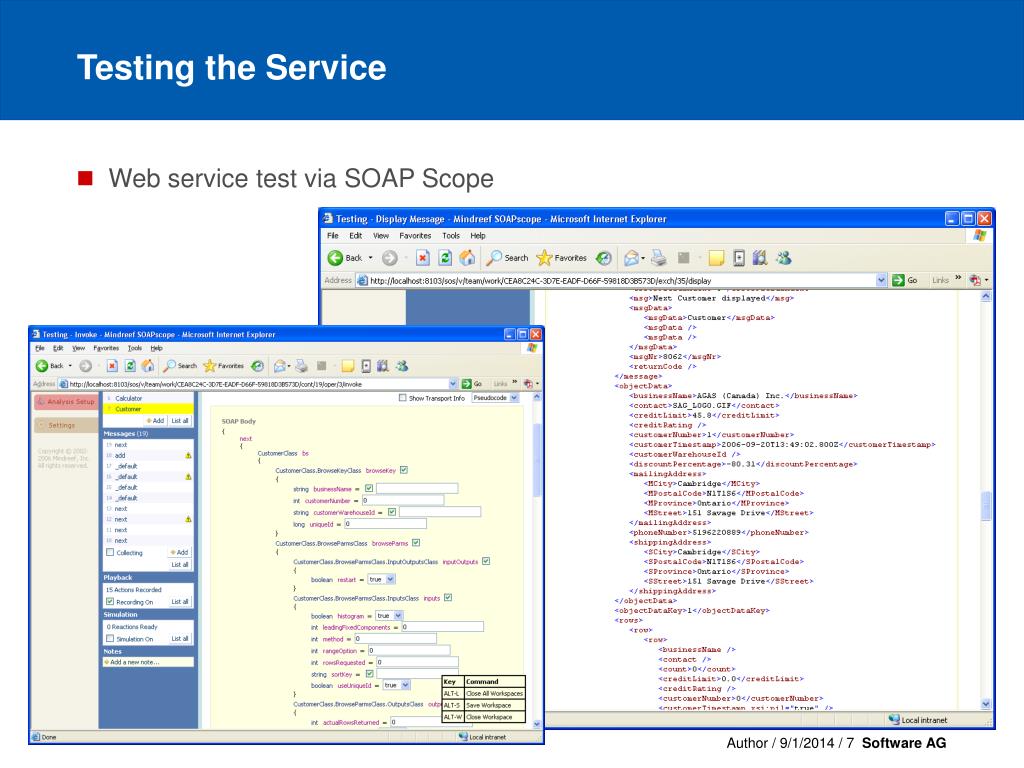Toggle the browseParms checkbox
The width and height of the screenshot is (1024, 768).
(x=416, y=543)
